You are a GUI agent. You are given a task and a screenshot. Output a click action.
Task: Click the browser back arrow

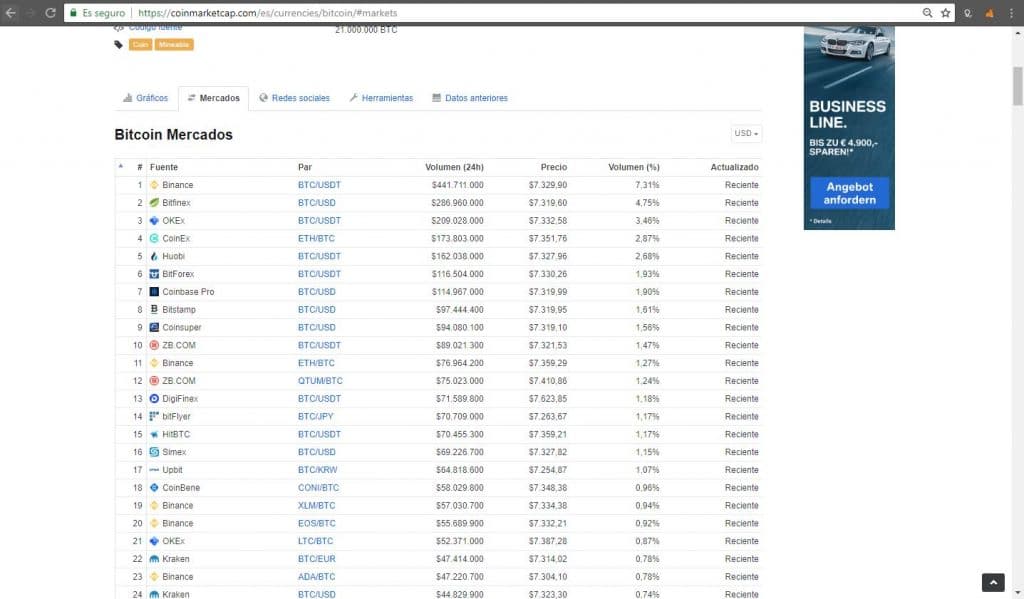(10, 12)
